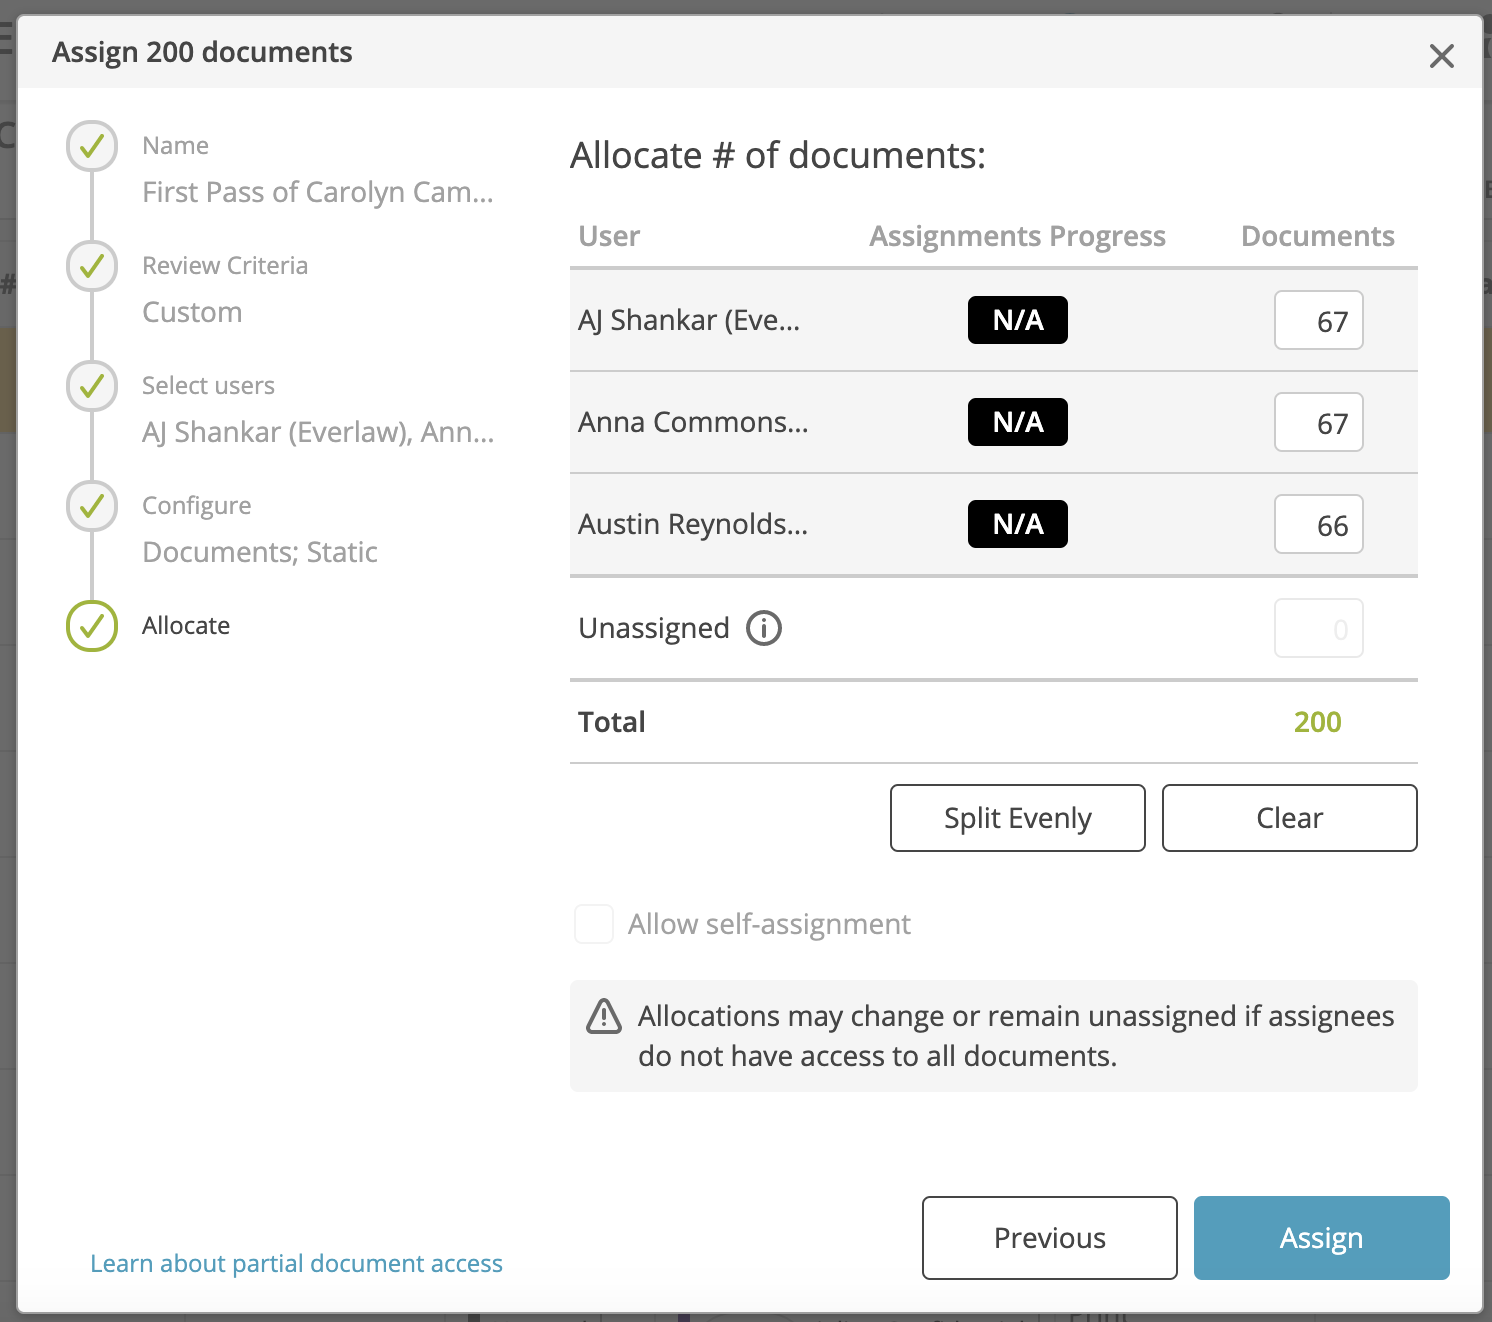Click the 'First Pass of Carolyn Cam...' text
1492x1322 pixels.
[x=318, y=192]
